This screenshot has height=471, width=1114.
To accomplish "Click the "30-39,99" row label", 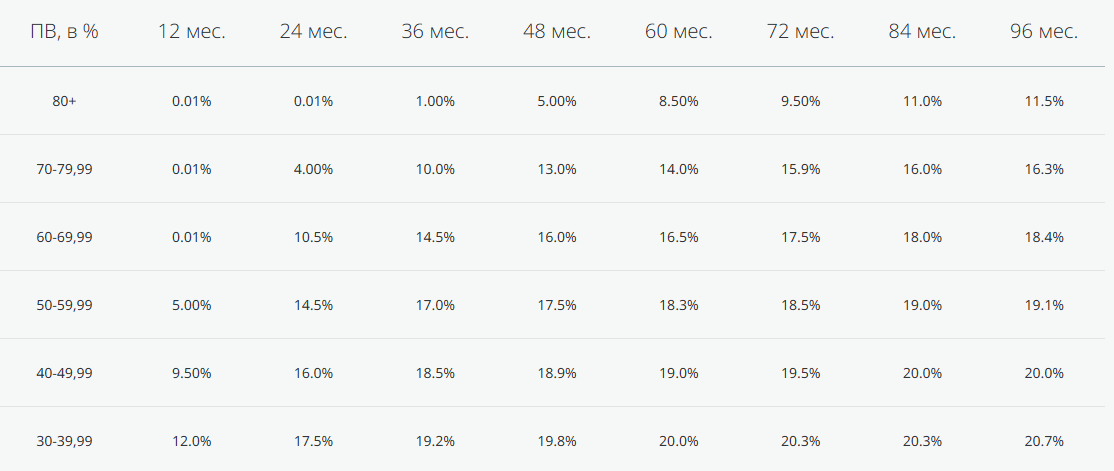I will pos(64,441).
